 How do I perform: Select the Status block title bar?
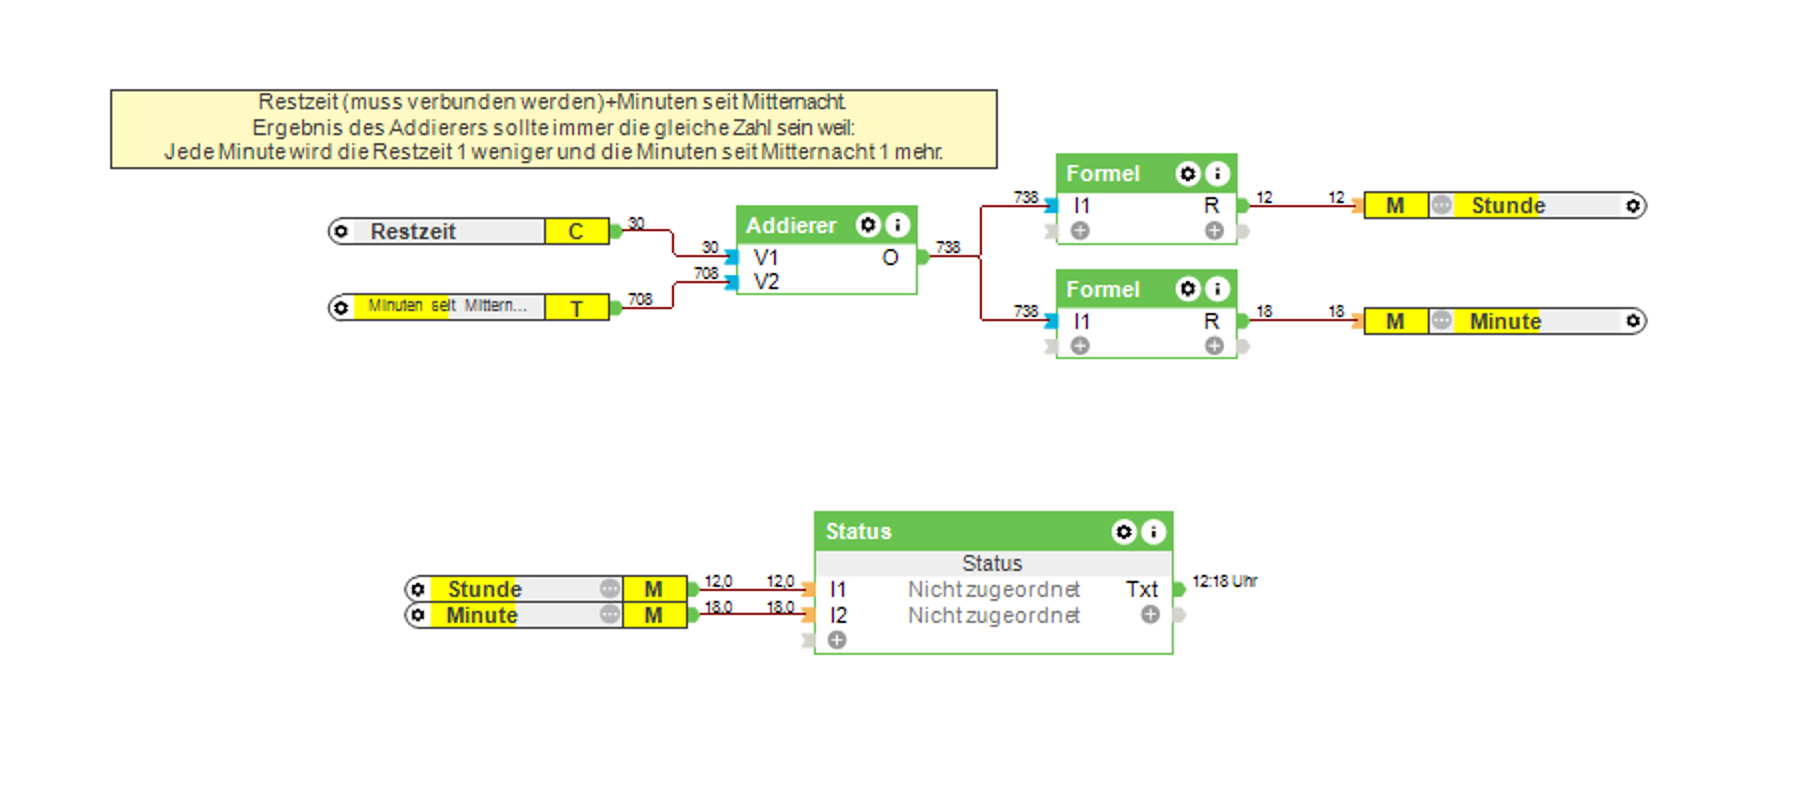click(993, 531)
